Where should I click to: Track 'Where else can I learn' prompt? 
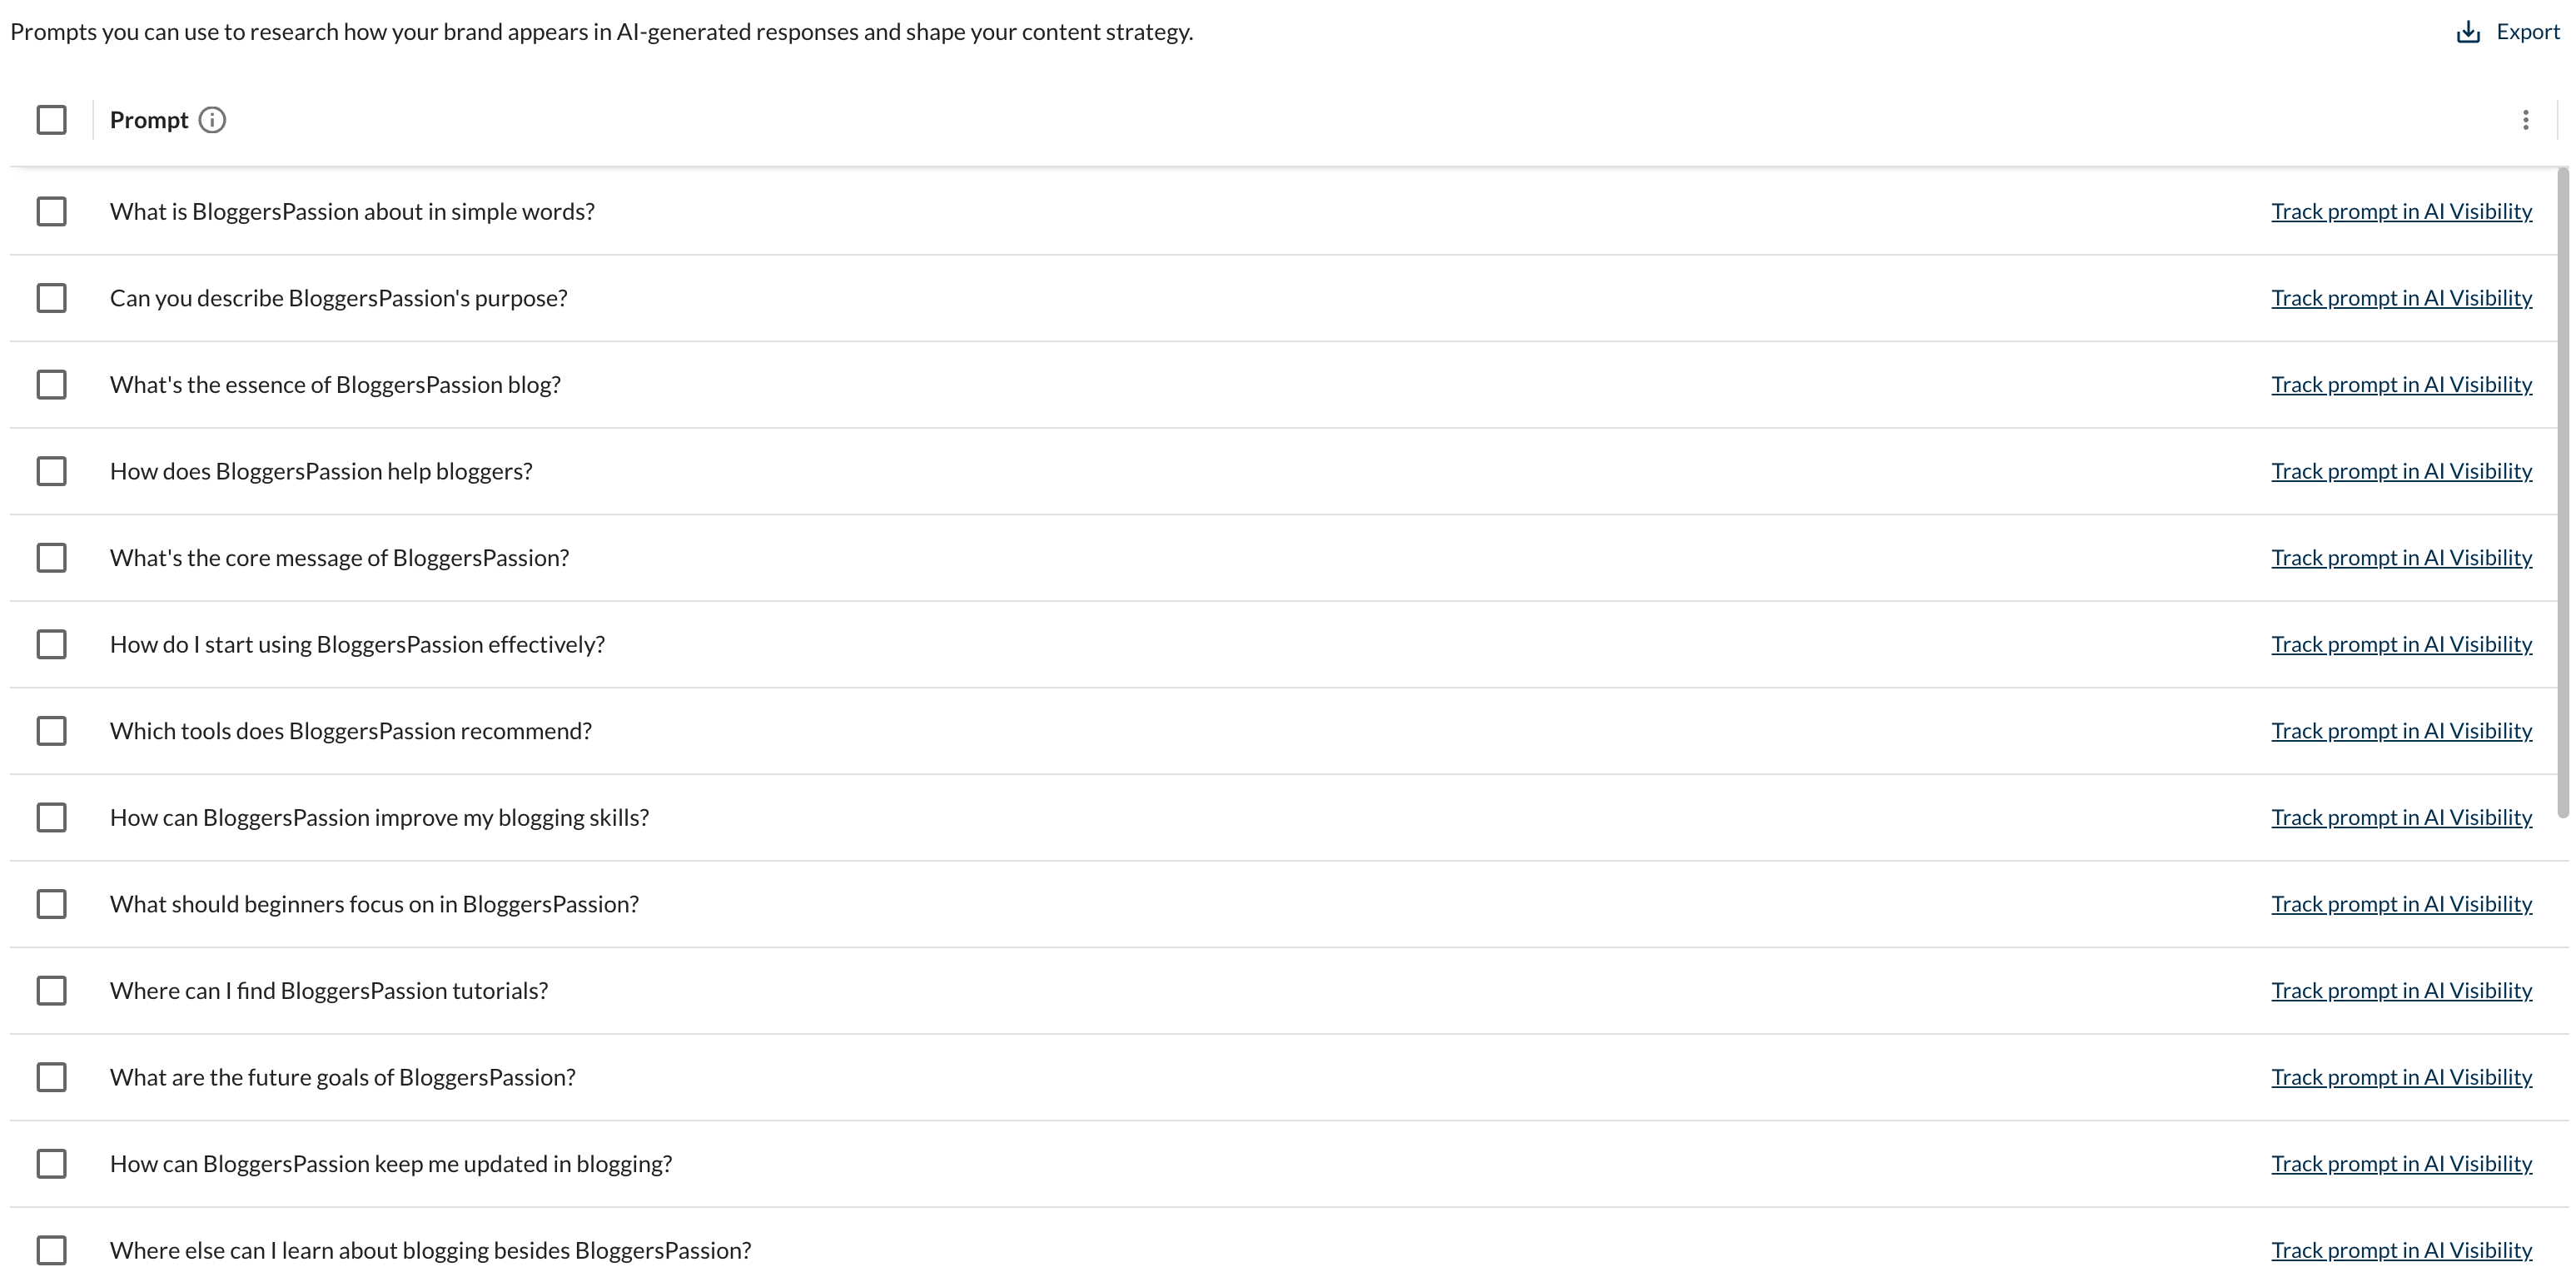point(2401,1251)
